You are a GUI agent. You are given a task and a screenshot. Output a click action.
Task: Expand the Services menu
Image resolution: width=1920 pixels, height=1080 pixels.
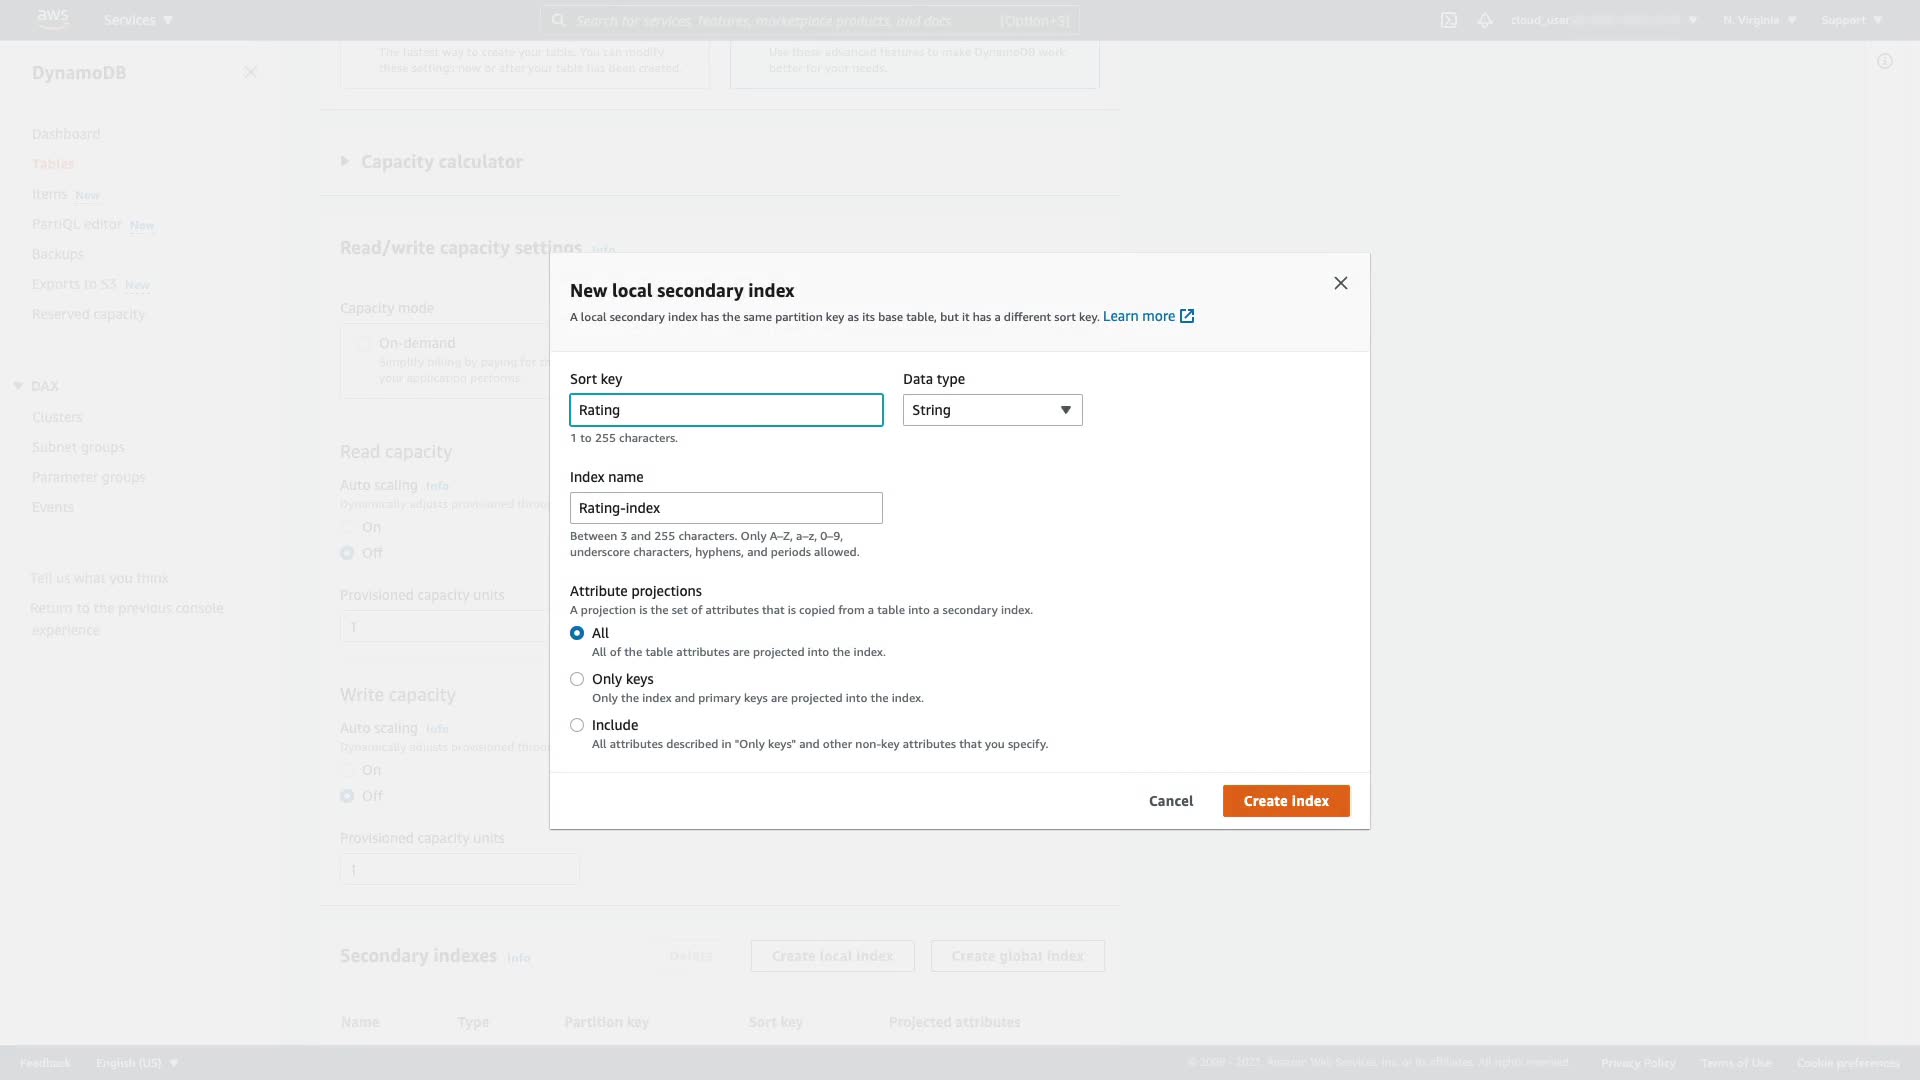(138, 20)
